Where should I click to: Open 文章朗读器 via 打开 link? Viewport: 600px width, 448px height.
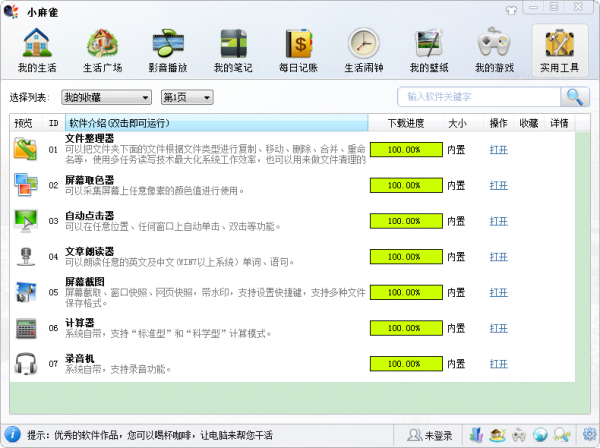coord(499,257)
